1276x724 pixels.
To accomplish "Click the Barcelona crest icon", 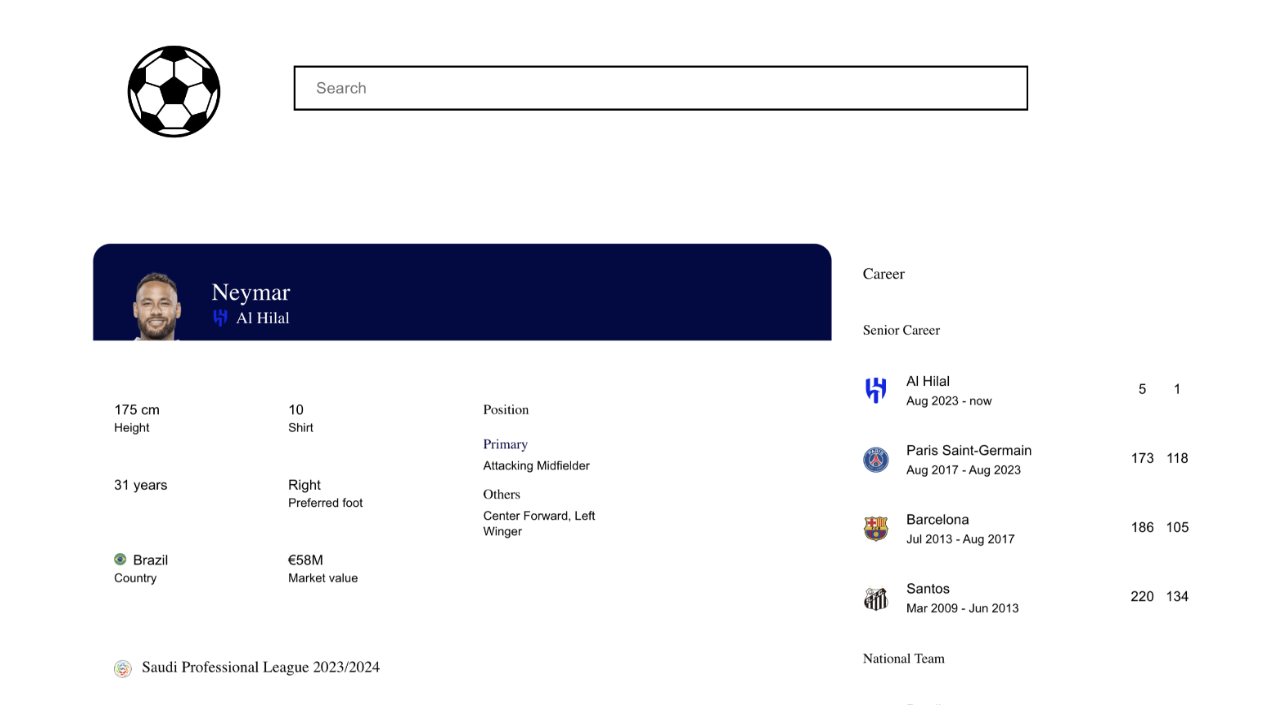I will click(876, 528).
